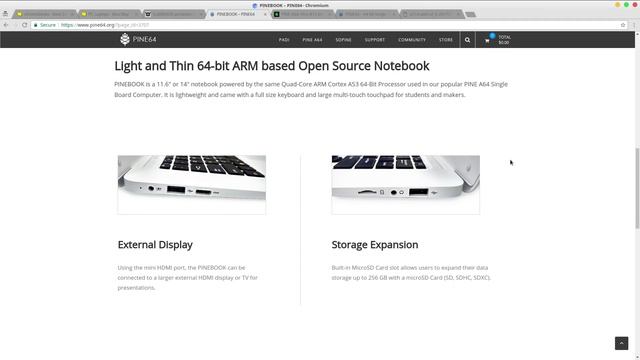This screenshot has height=360, width=640.
Task: Select the PINEBOOK - PINE64 browser tab
Action: pos(238,14)
